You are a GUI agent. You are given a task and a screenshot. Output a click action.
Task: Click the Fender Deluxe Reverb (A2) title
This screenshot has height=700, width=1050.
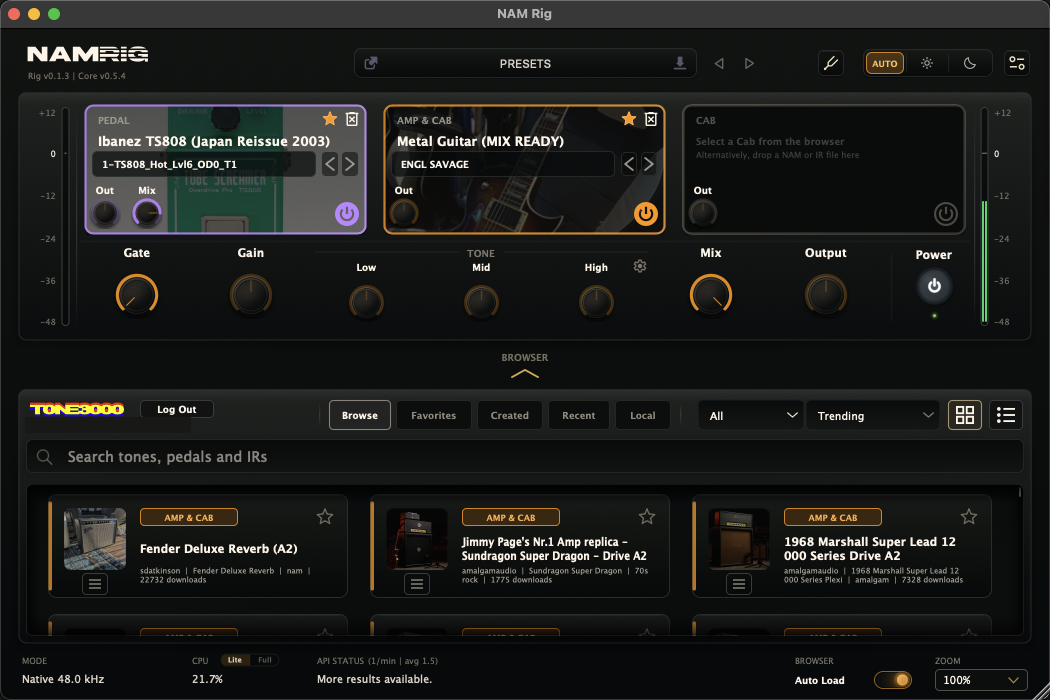(x=218, y=549)
